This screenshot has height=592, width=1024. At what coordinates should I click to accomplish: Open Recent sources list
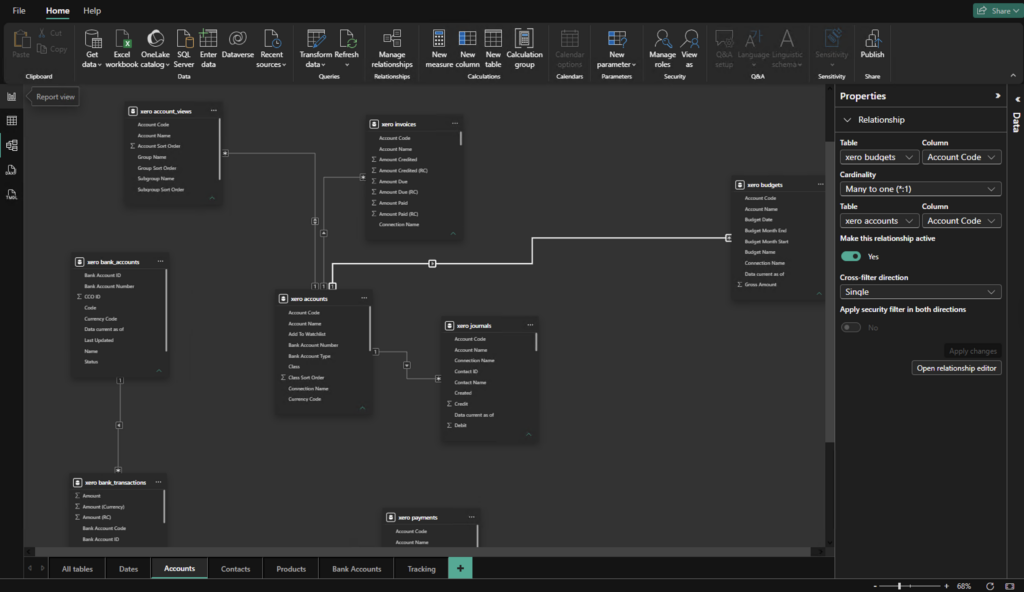click(x=271, y=49)
